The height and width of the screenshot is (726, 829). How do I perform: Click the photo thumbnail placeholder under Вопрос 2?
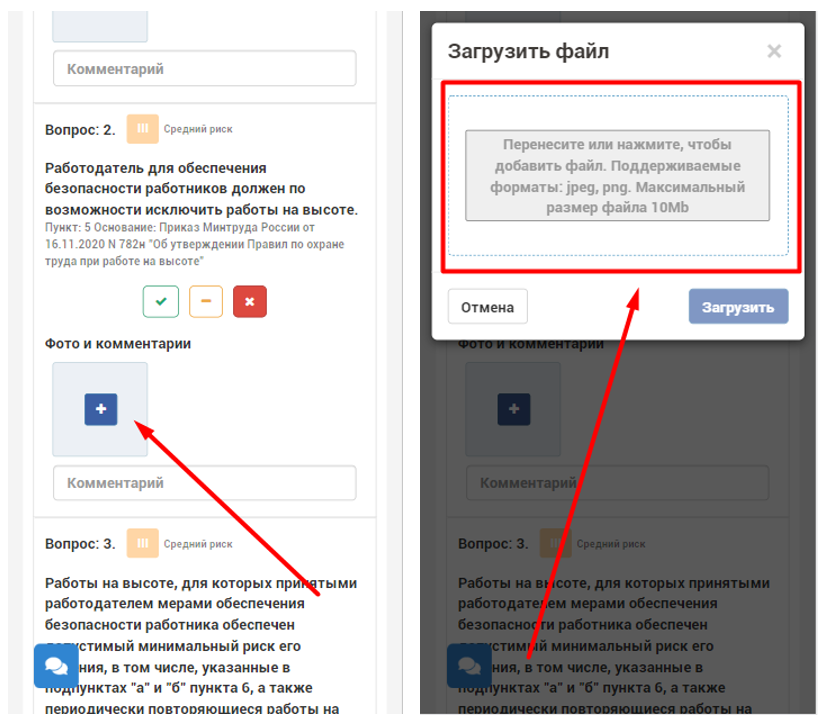100,409
